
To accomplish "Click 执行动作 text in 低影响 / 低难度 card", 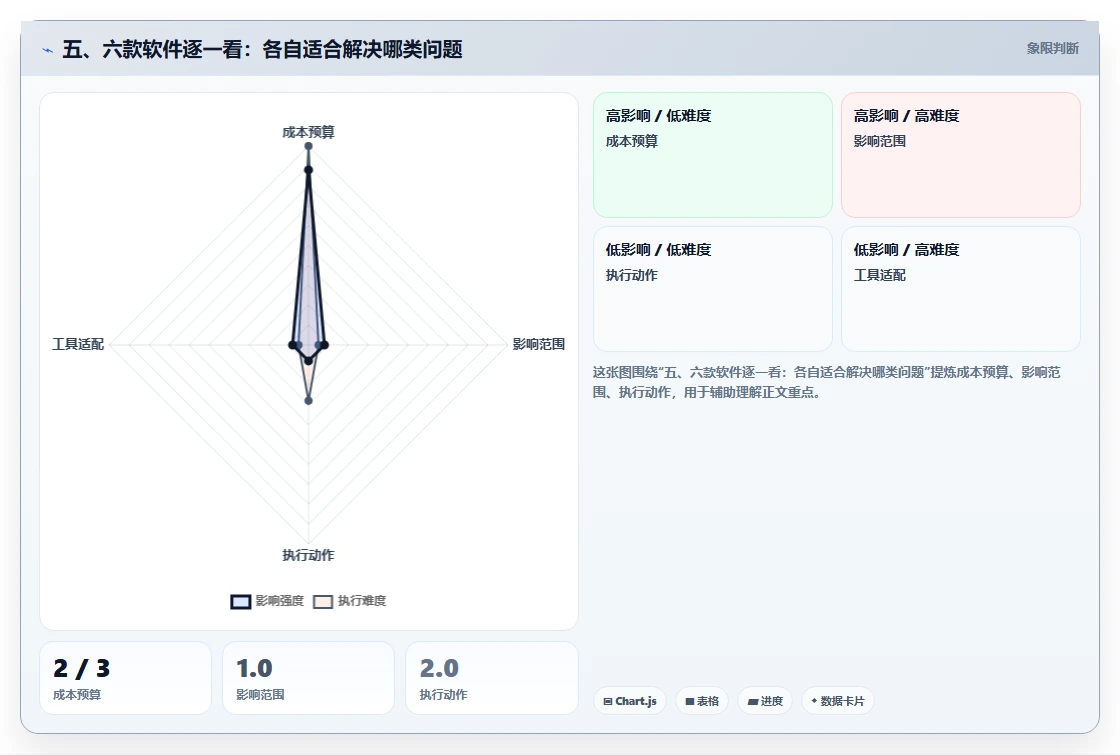I will [x=632, y=275].
